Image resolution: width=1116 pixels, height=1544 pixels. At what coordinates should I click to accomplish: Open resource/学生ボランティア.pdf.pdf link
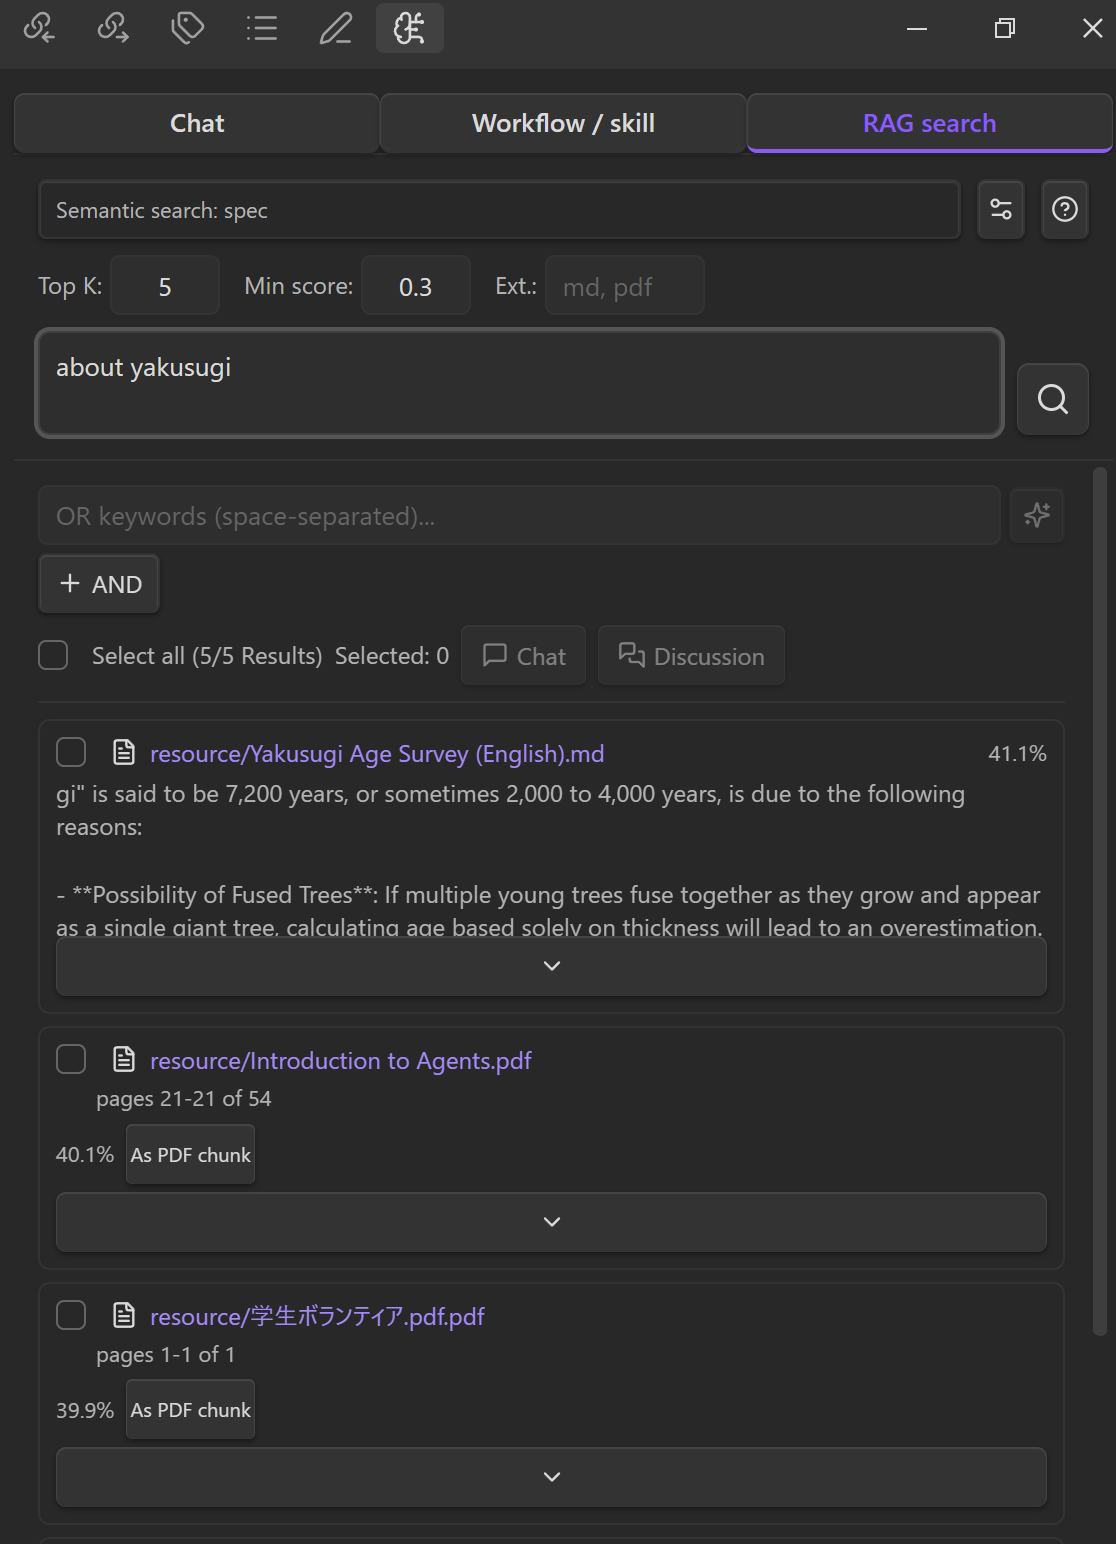pyautogui.click(x=317, y=1316)
